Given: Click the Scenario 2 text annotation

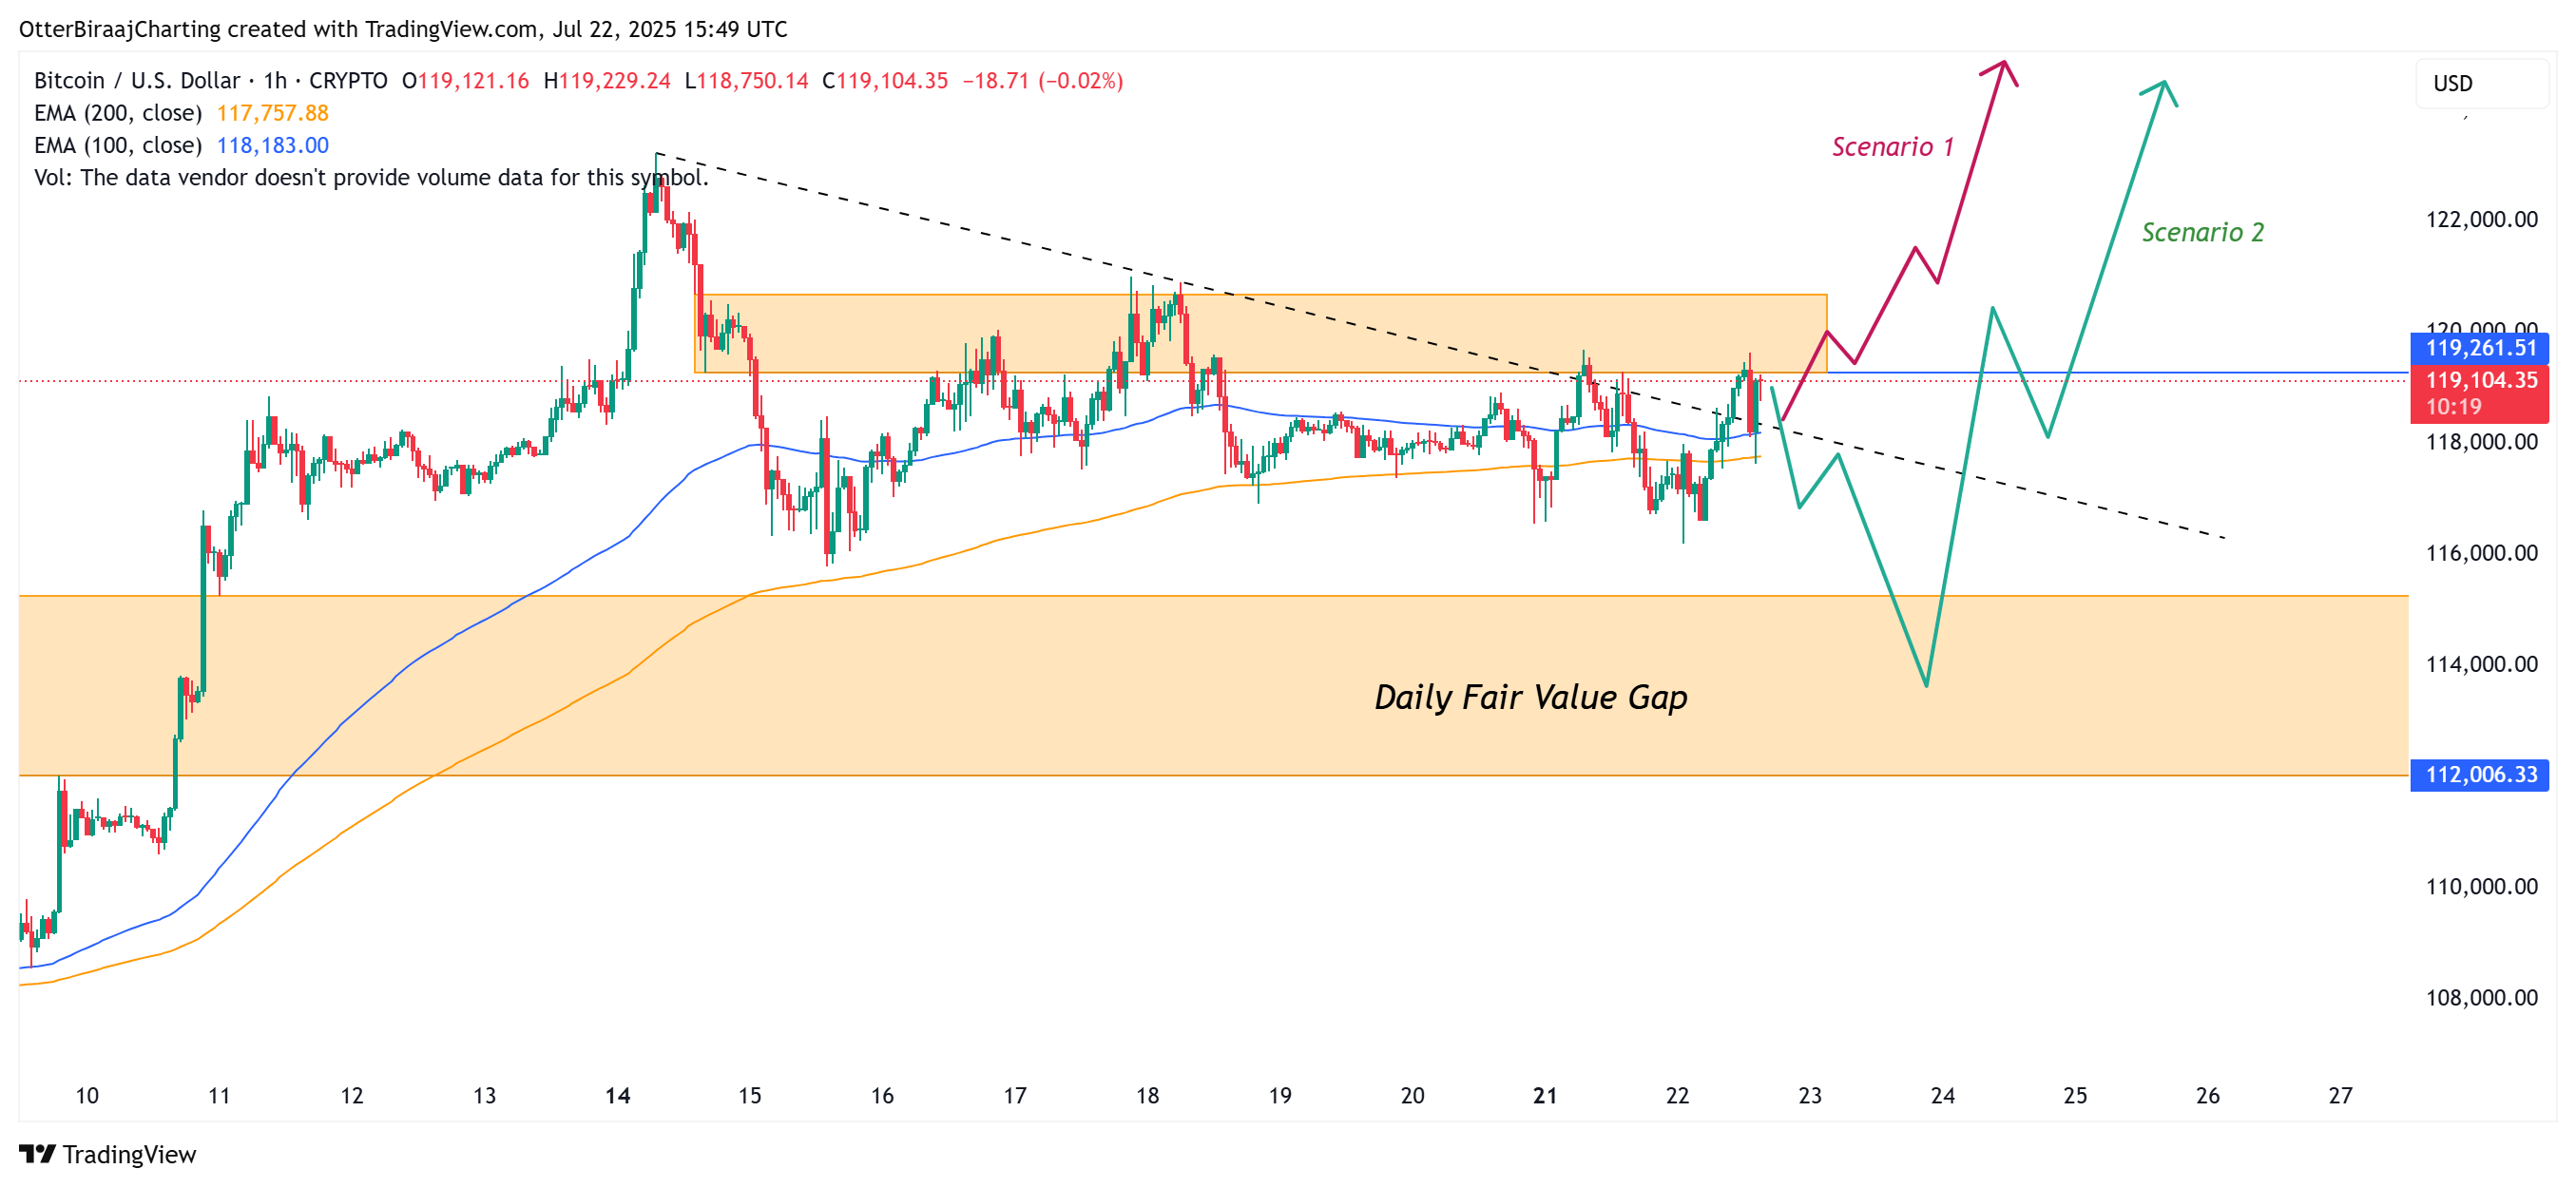Looking at the screenshot, I should click(2202, 232).
